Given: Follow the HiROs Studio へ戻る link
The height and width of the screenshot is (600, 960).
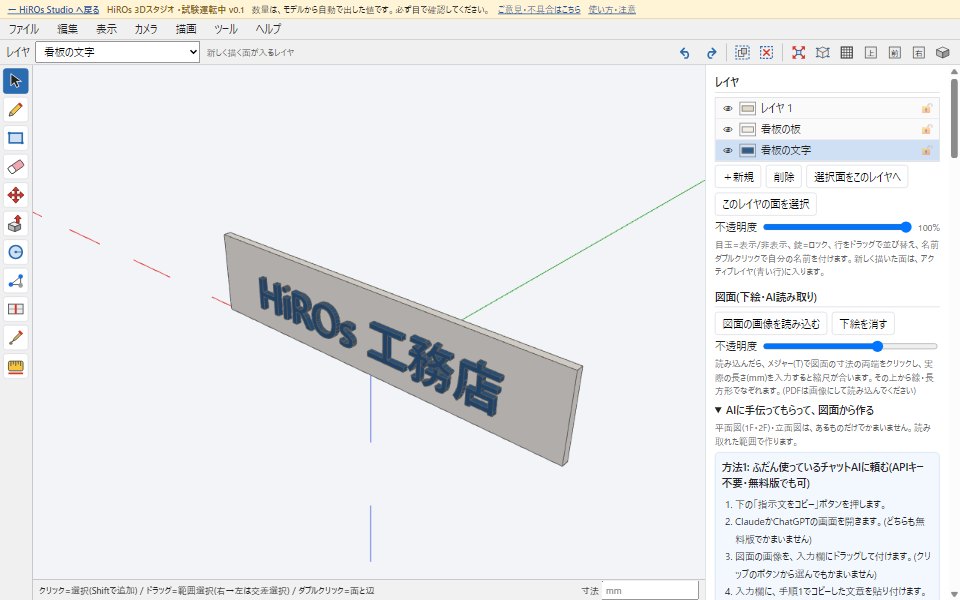Looking at the screenshot, I should [54, 10].
